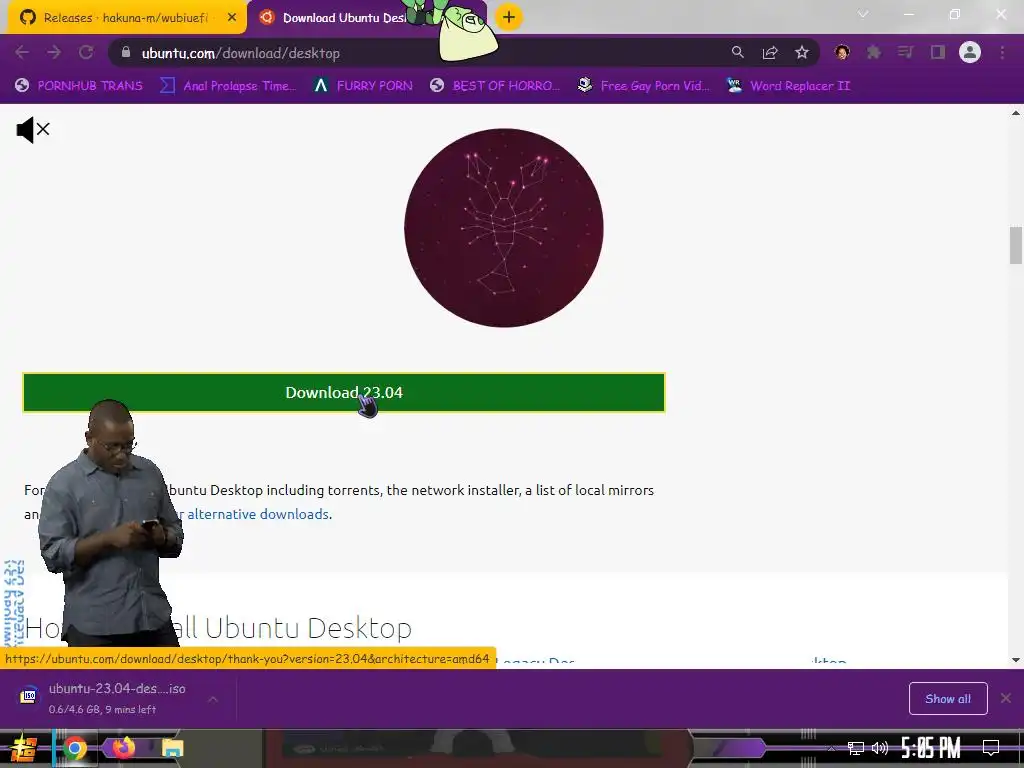This screenshot has height=768, width=1024.
Task: Open the Chrome profile avatar
Action: [x=970, y=52]
